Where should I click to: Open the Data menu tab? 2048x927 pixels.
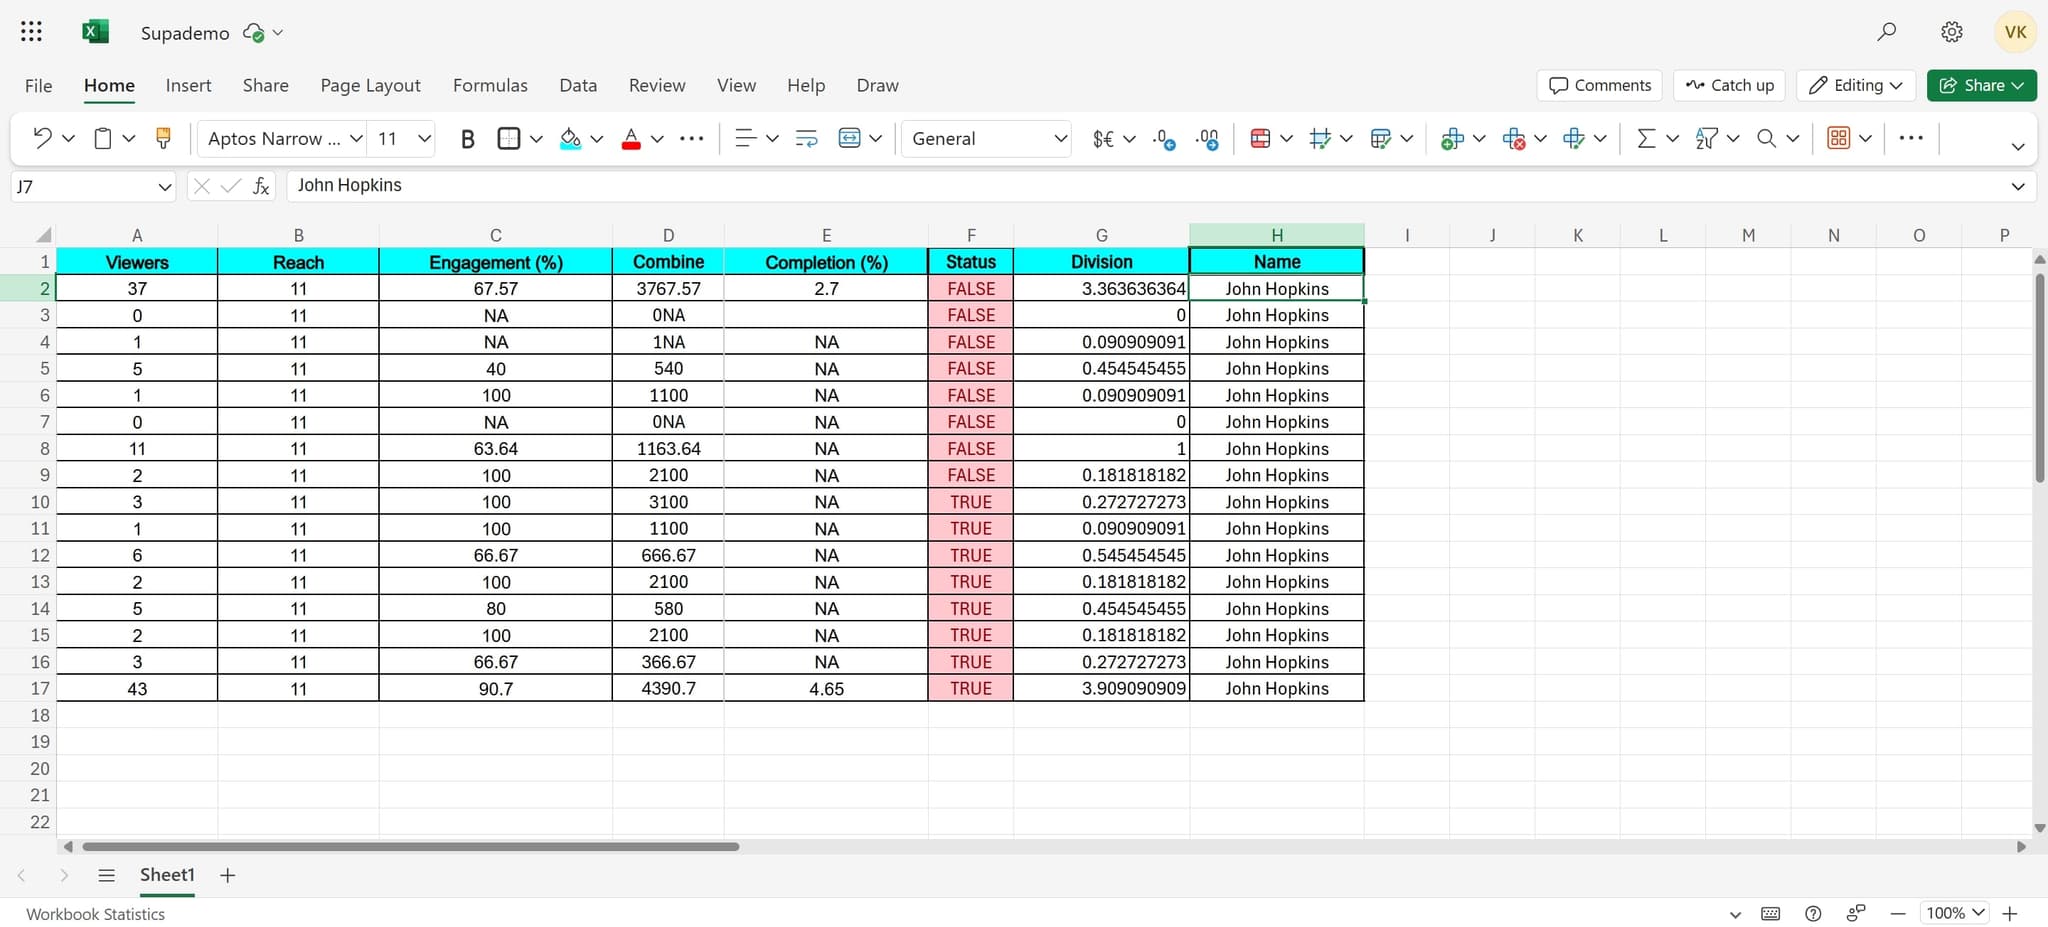578,85
